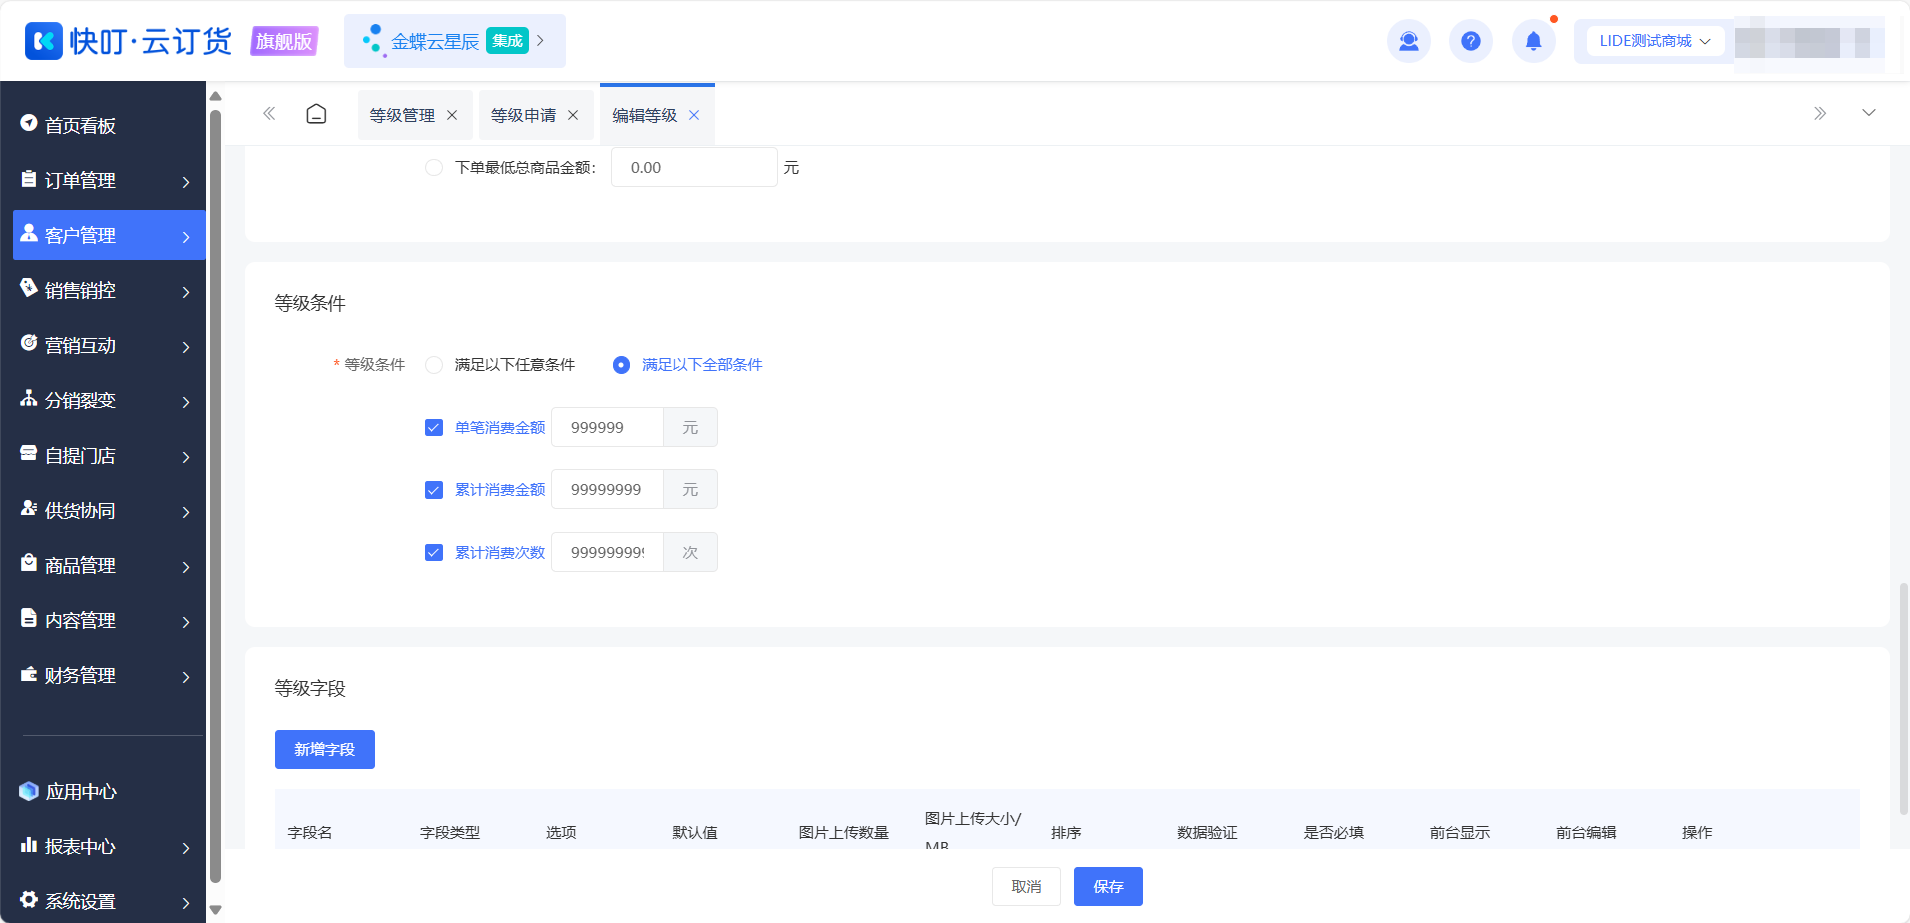Go to home via house icon
This screenshot has height=923, width=1910.
click(x=316, y=114)
